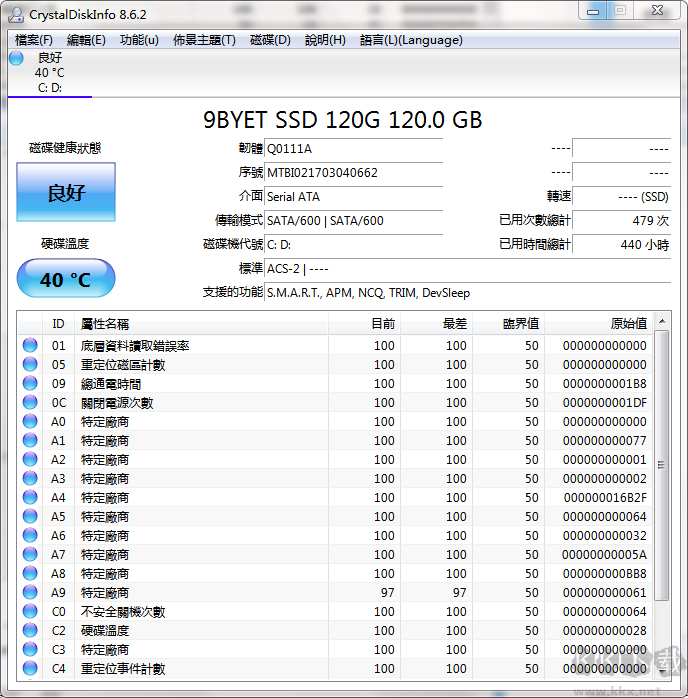Click the 良好 health status button
This screenshot has height=698, width=688.
66,193
